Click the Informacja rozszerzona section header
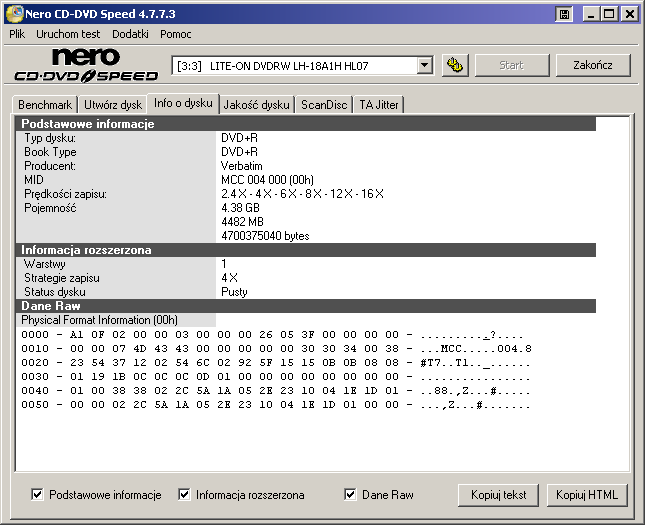The image size is (645, 525). pos(306,250)
